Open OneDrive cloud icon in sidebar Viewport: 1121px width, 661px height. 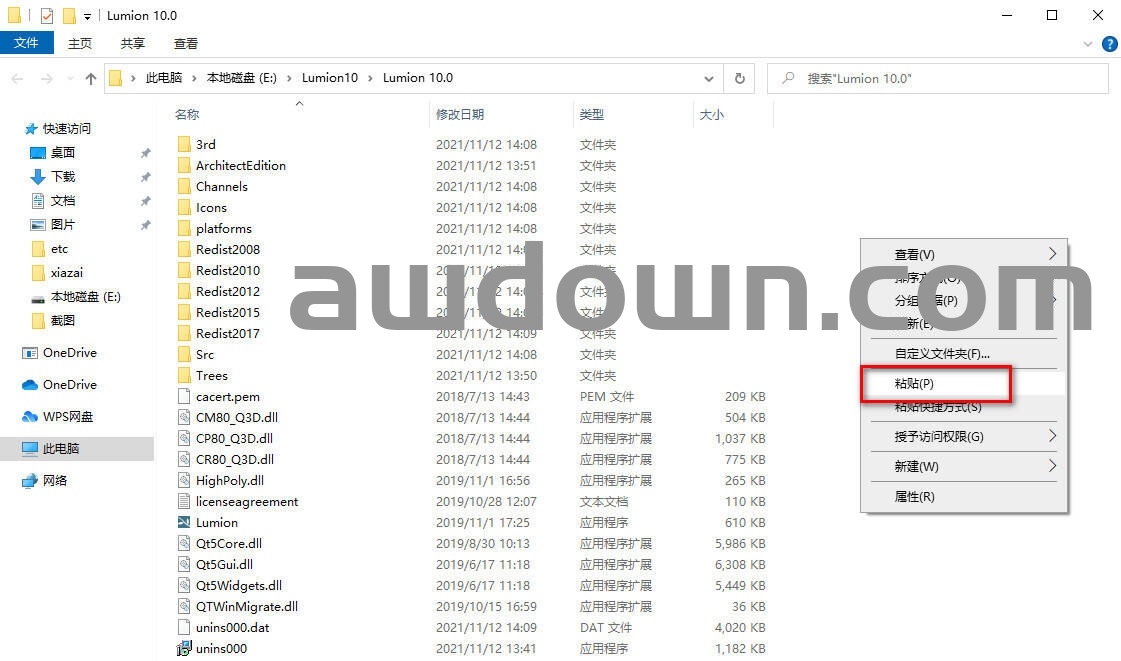click(x=30, y=385)
